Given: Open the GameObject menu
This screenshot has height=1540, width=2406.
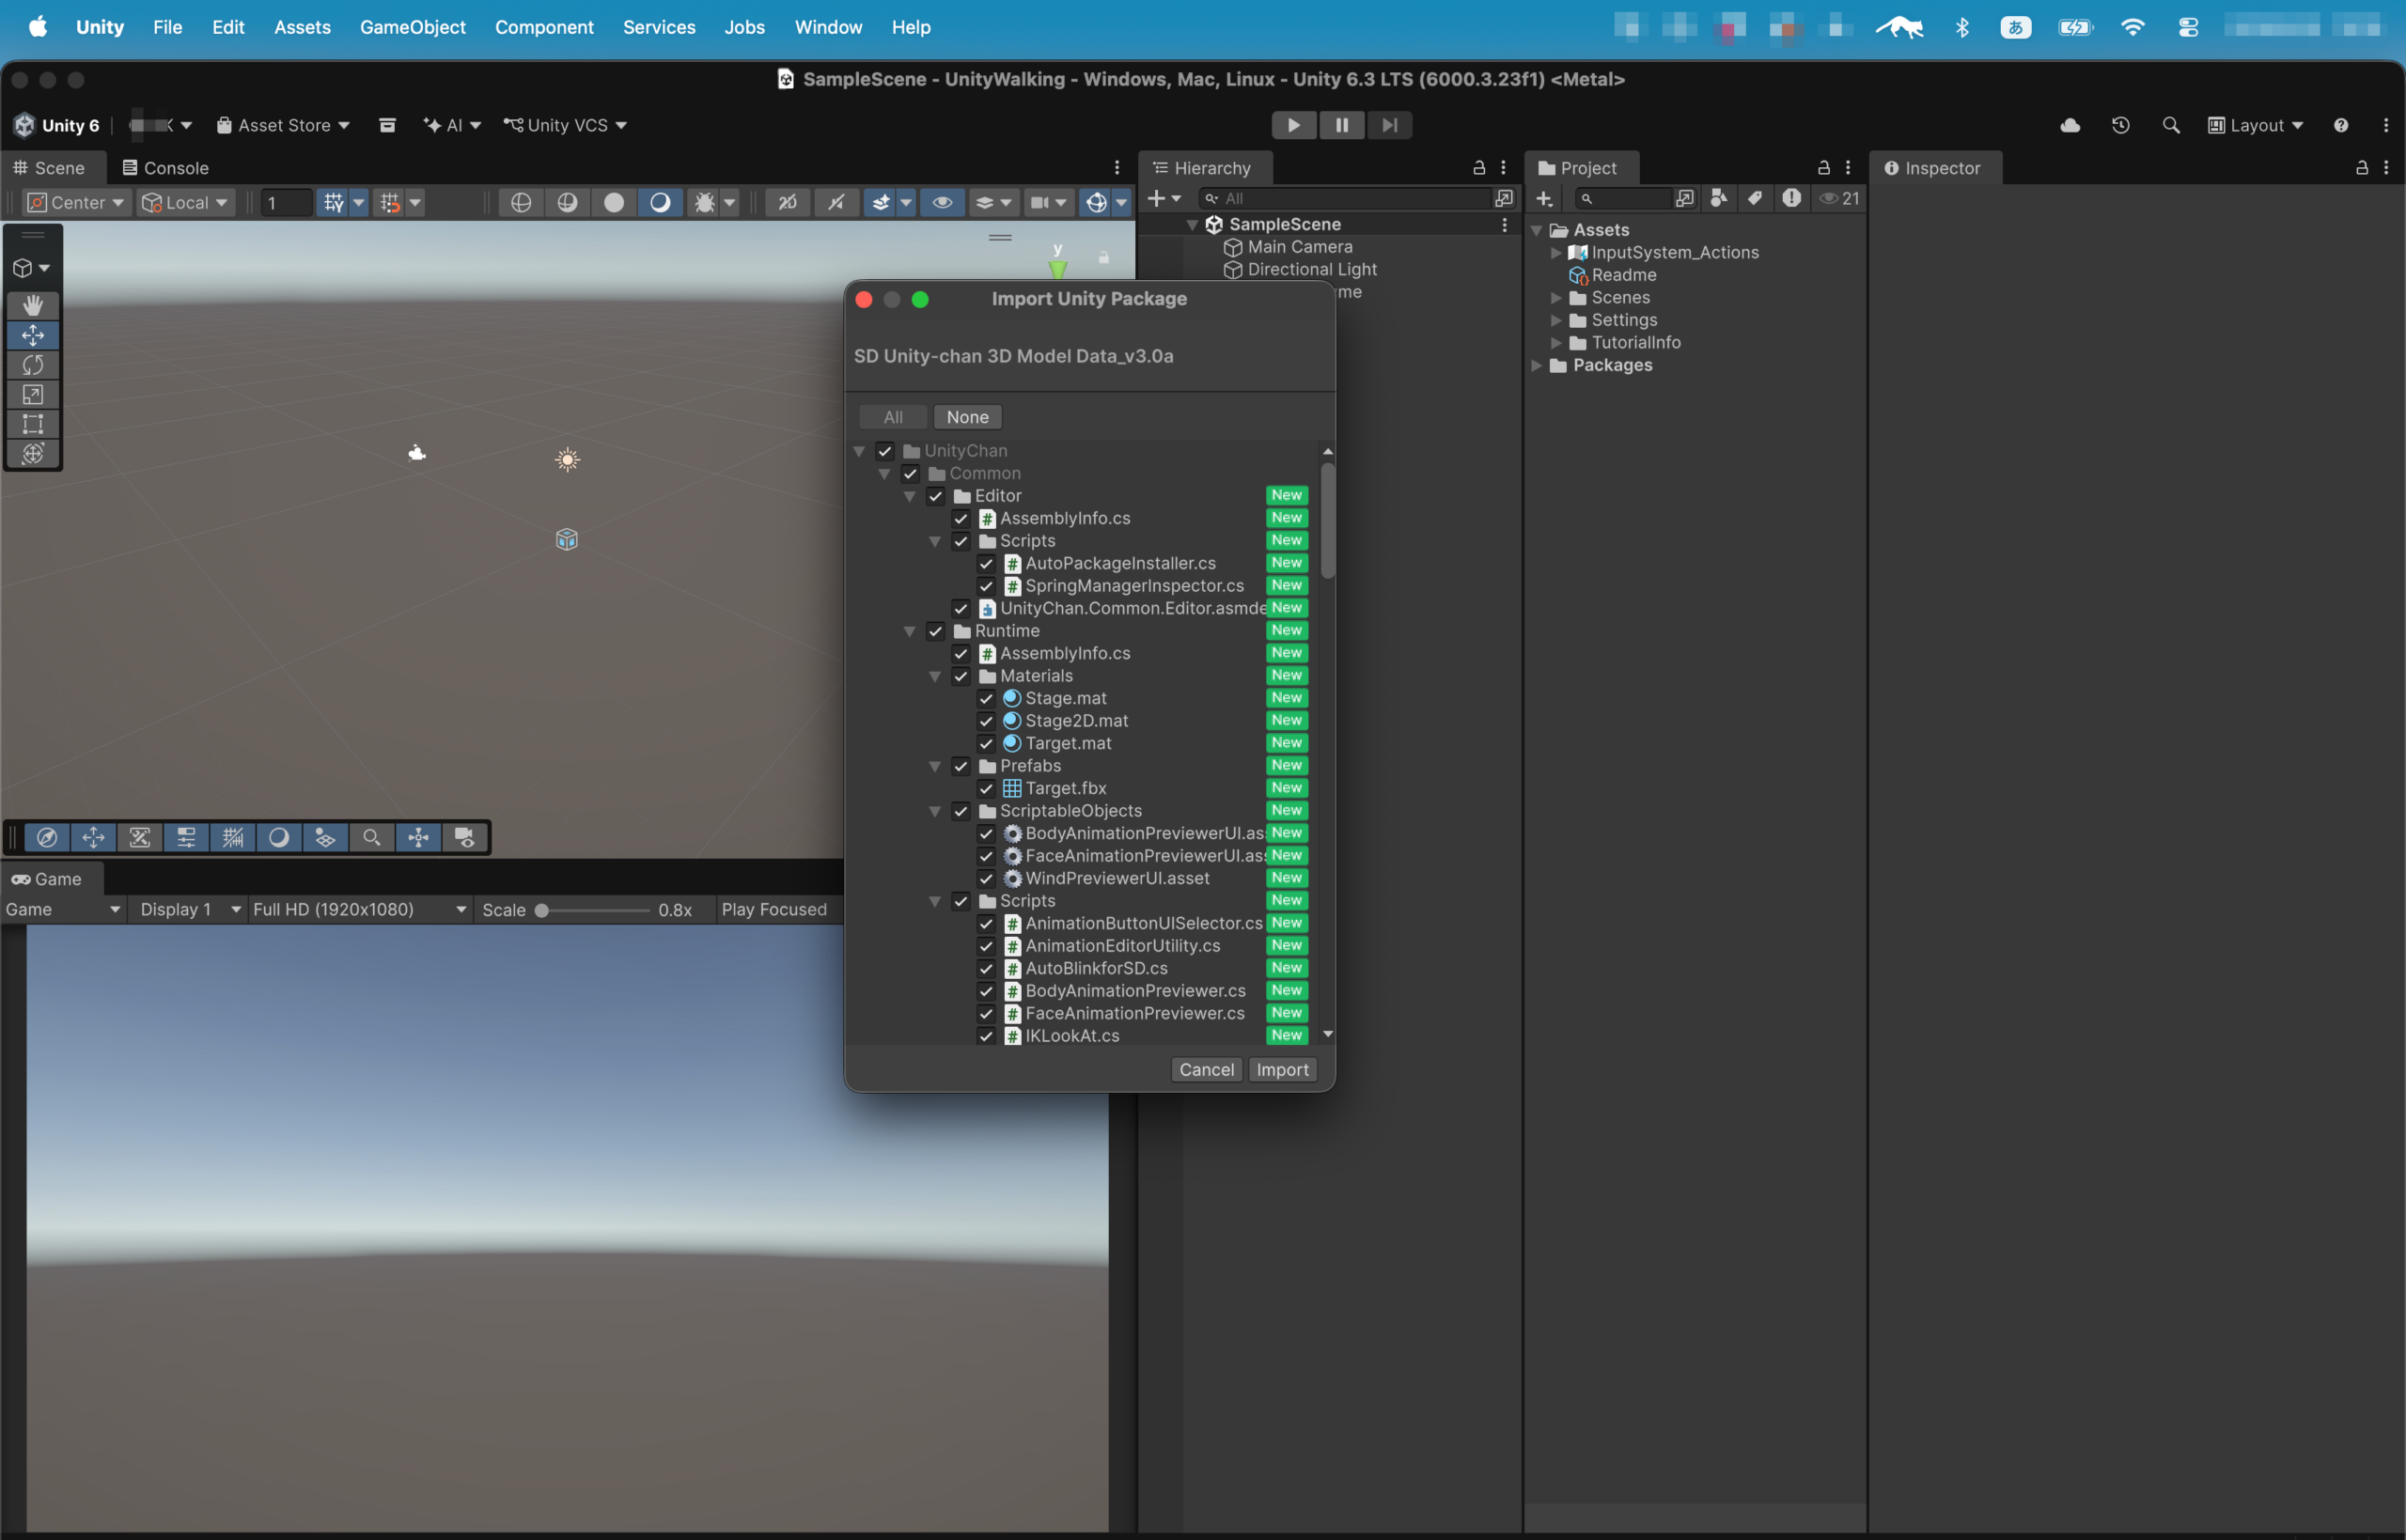Looking at the screenshot, I should click(x=412, y=27).
